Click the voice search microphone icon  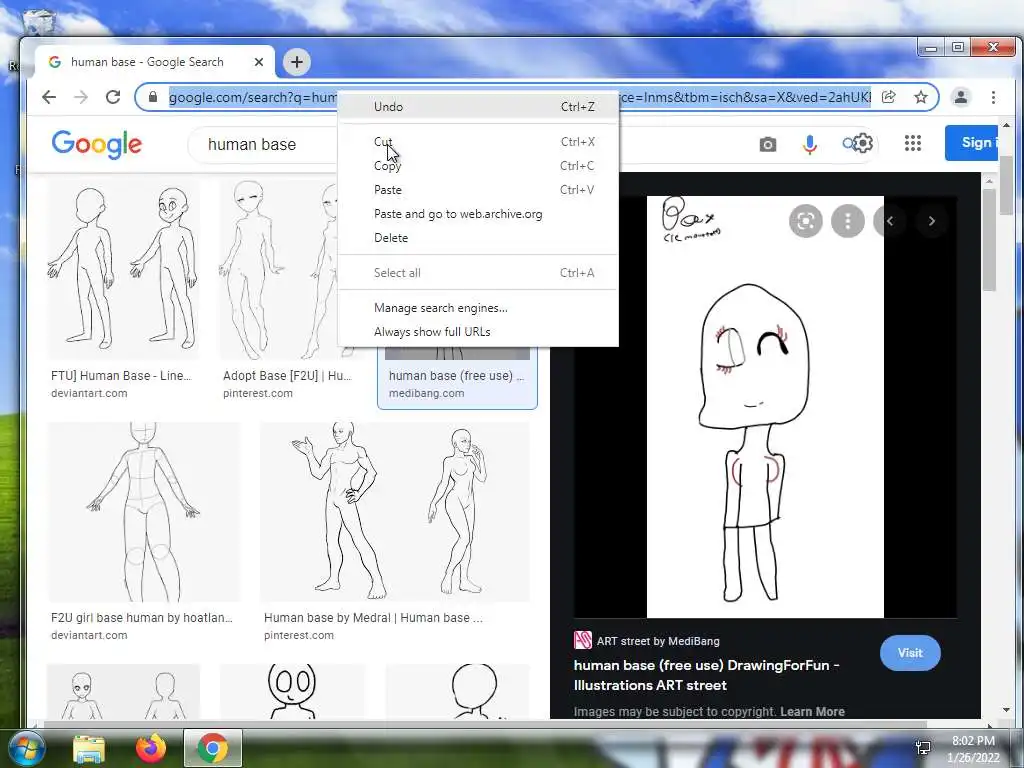click(810, 144)
